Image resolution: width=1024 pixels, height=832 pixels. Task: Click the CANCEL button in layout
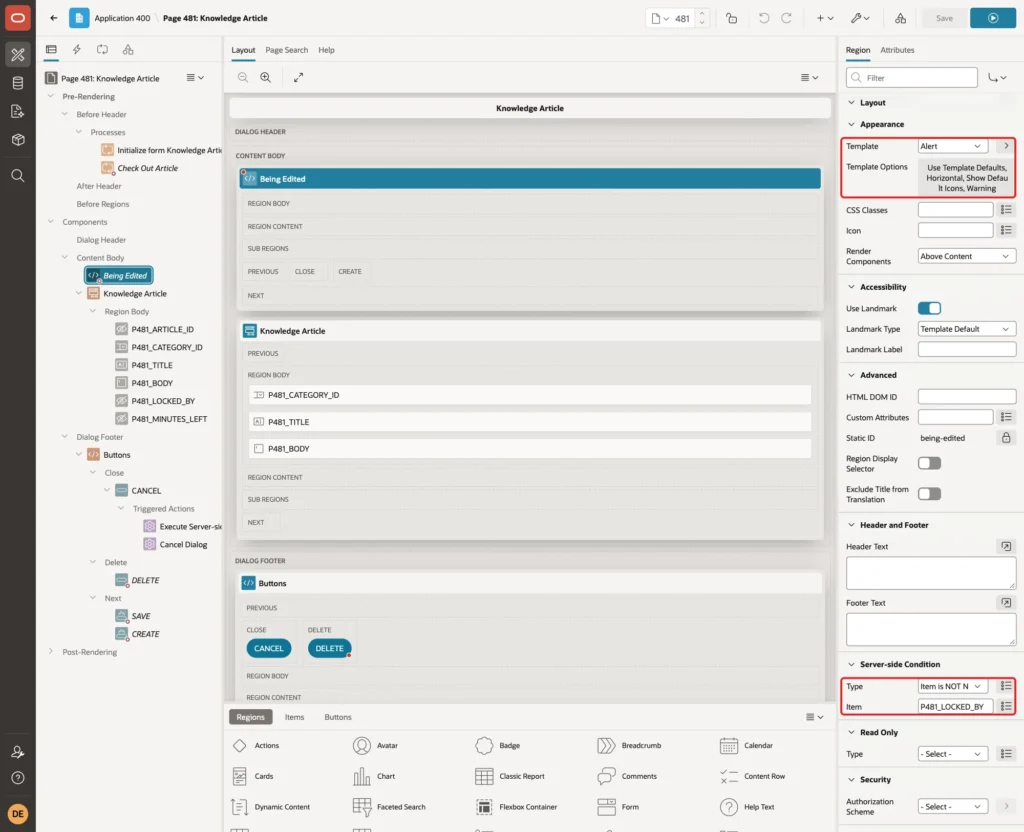coord(268,648)
